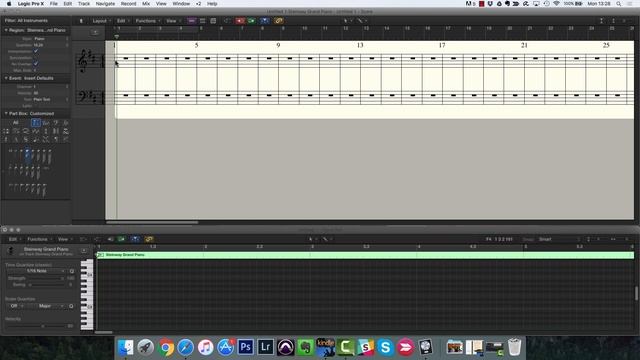Open Google Chrome from the Dock
Viewport: 640px width, 360px height.
click(x=166, y=347)
